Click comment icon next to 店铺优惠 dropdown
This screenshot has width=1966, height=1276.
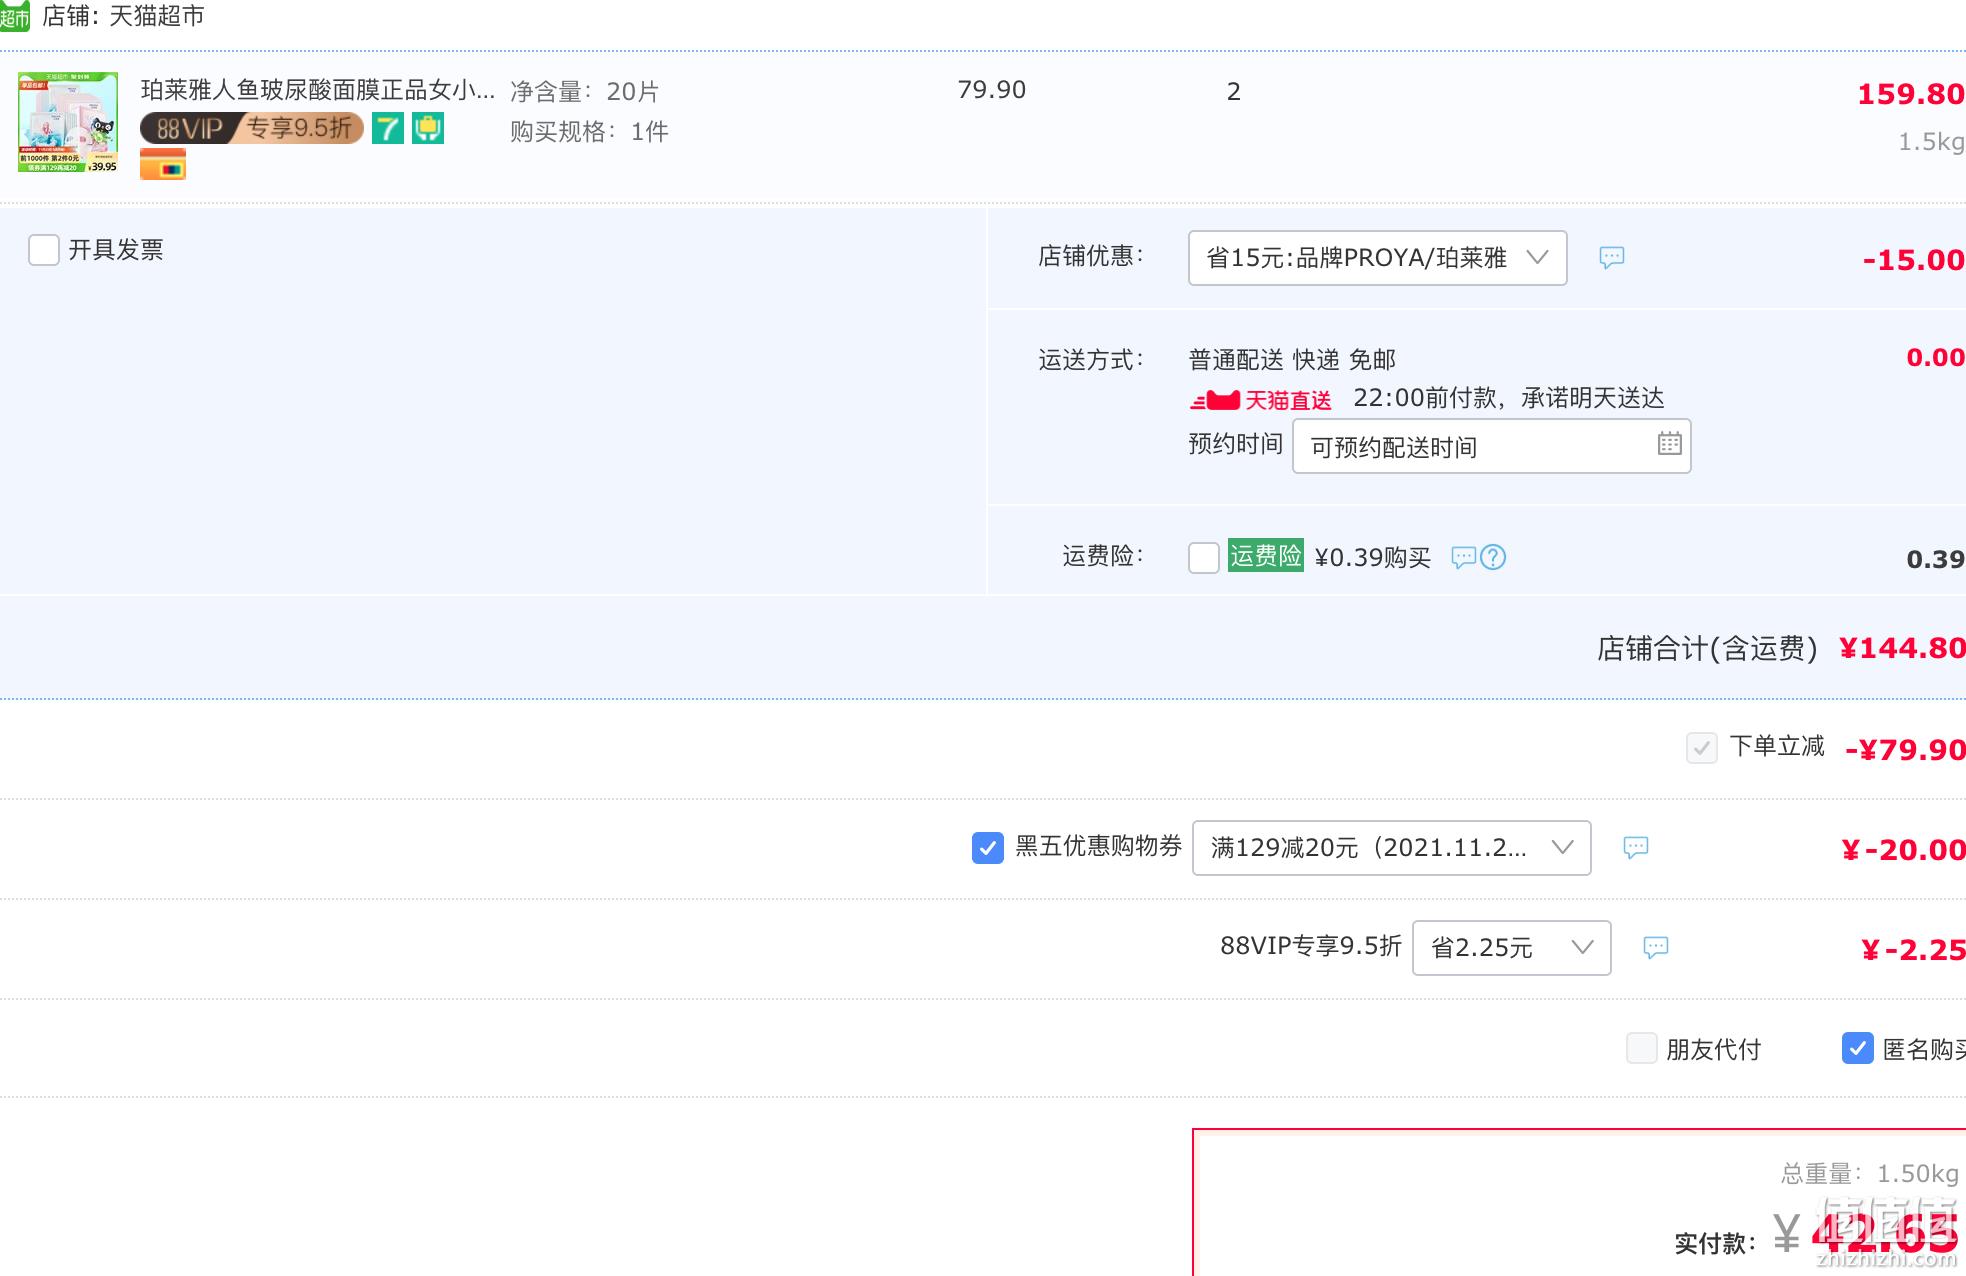(1612, 258)
